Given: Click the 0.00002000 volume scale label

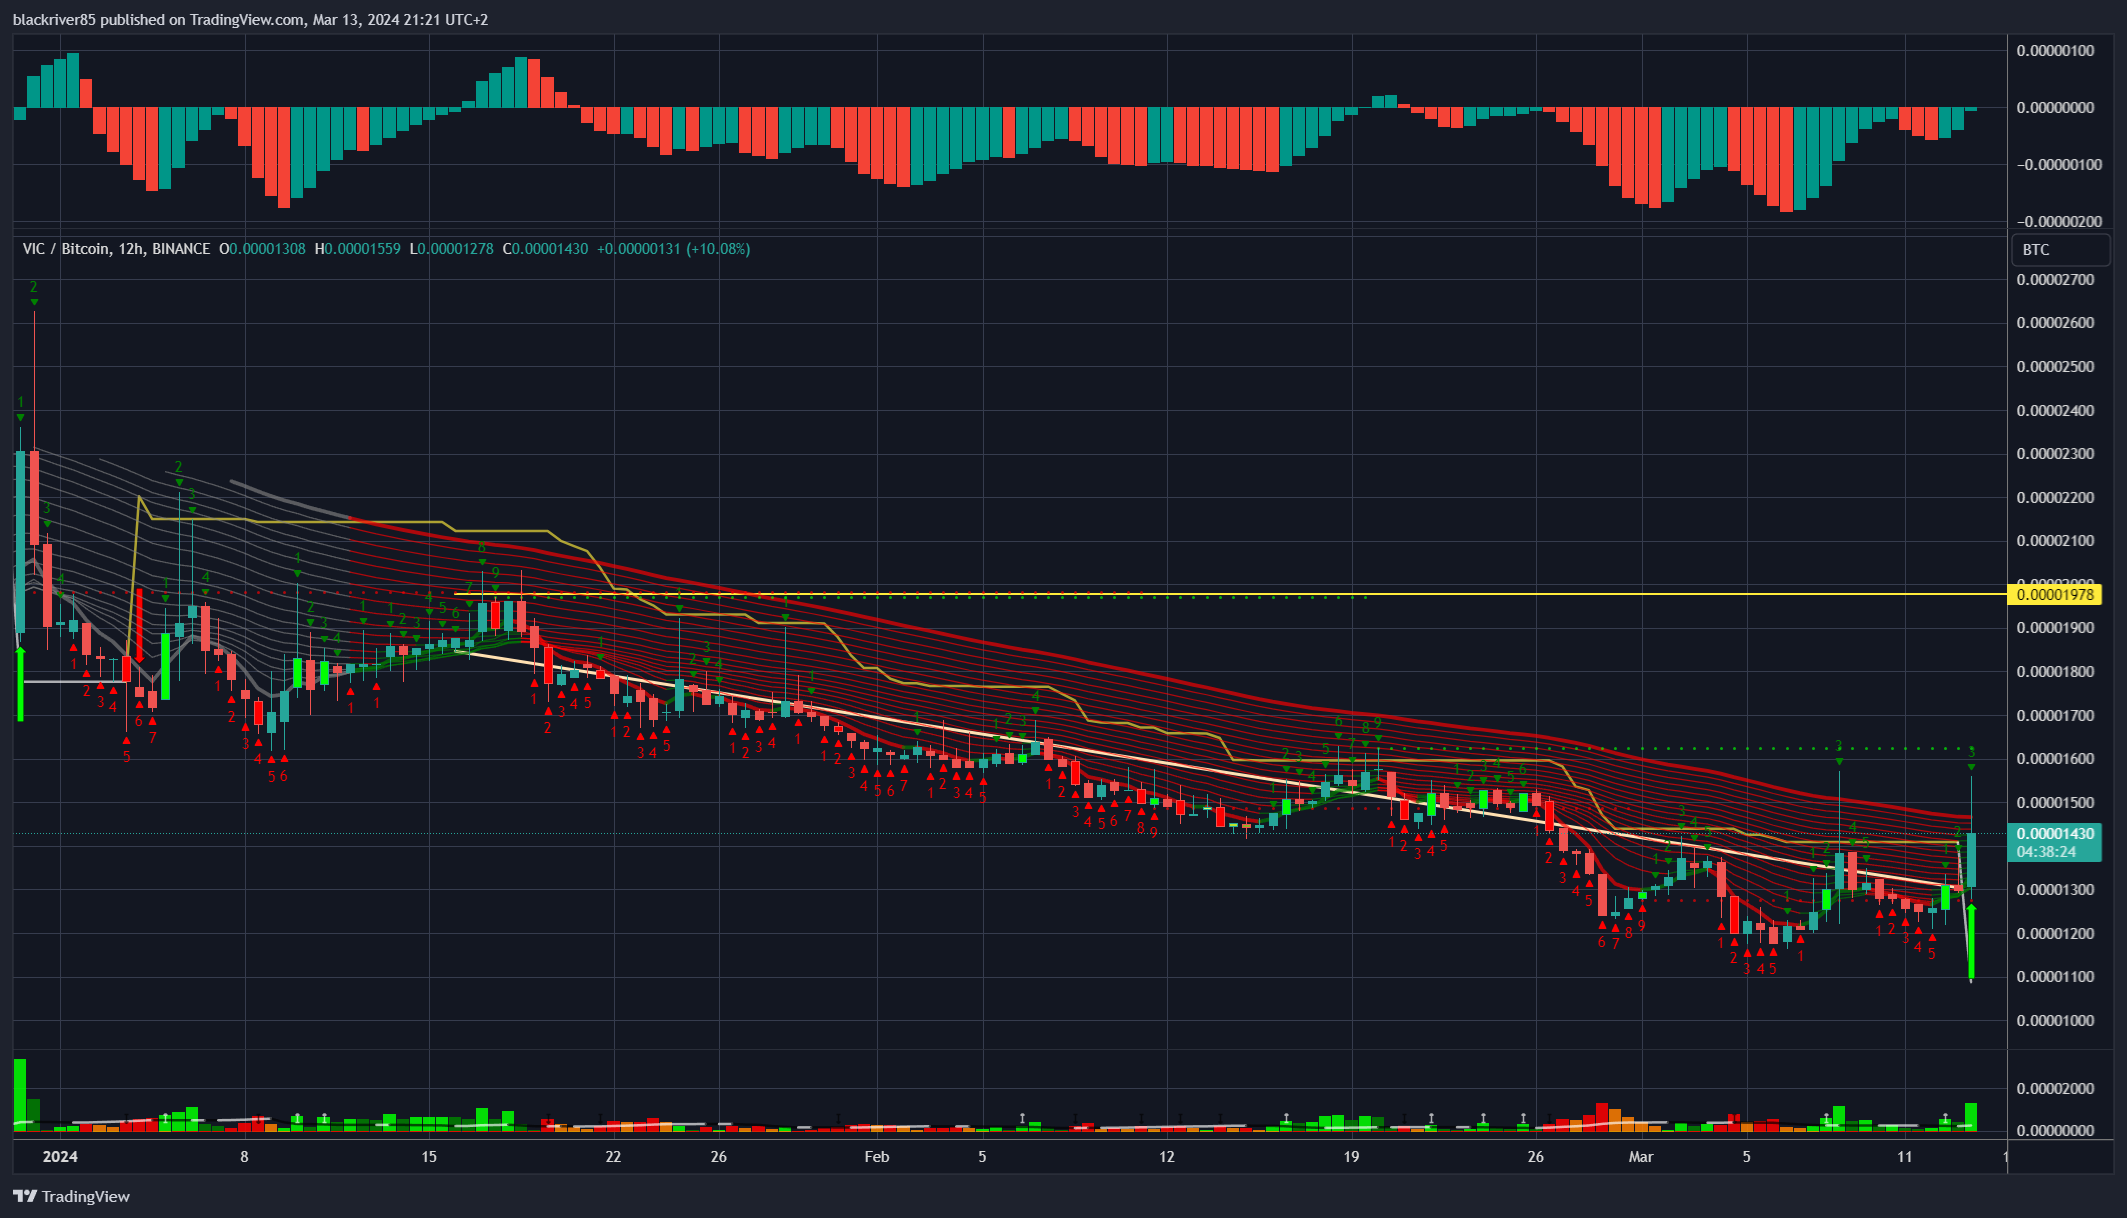Looking at the screenshot, I should click(2054, 1088).
